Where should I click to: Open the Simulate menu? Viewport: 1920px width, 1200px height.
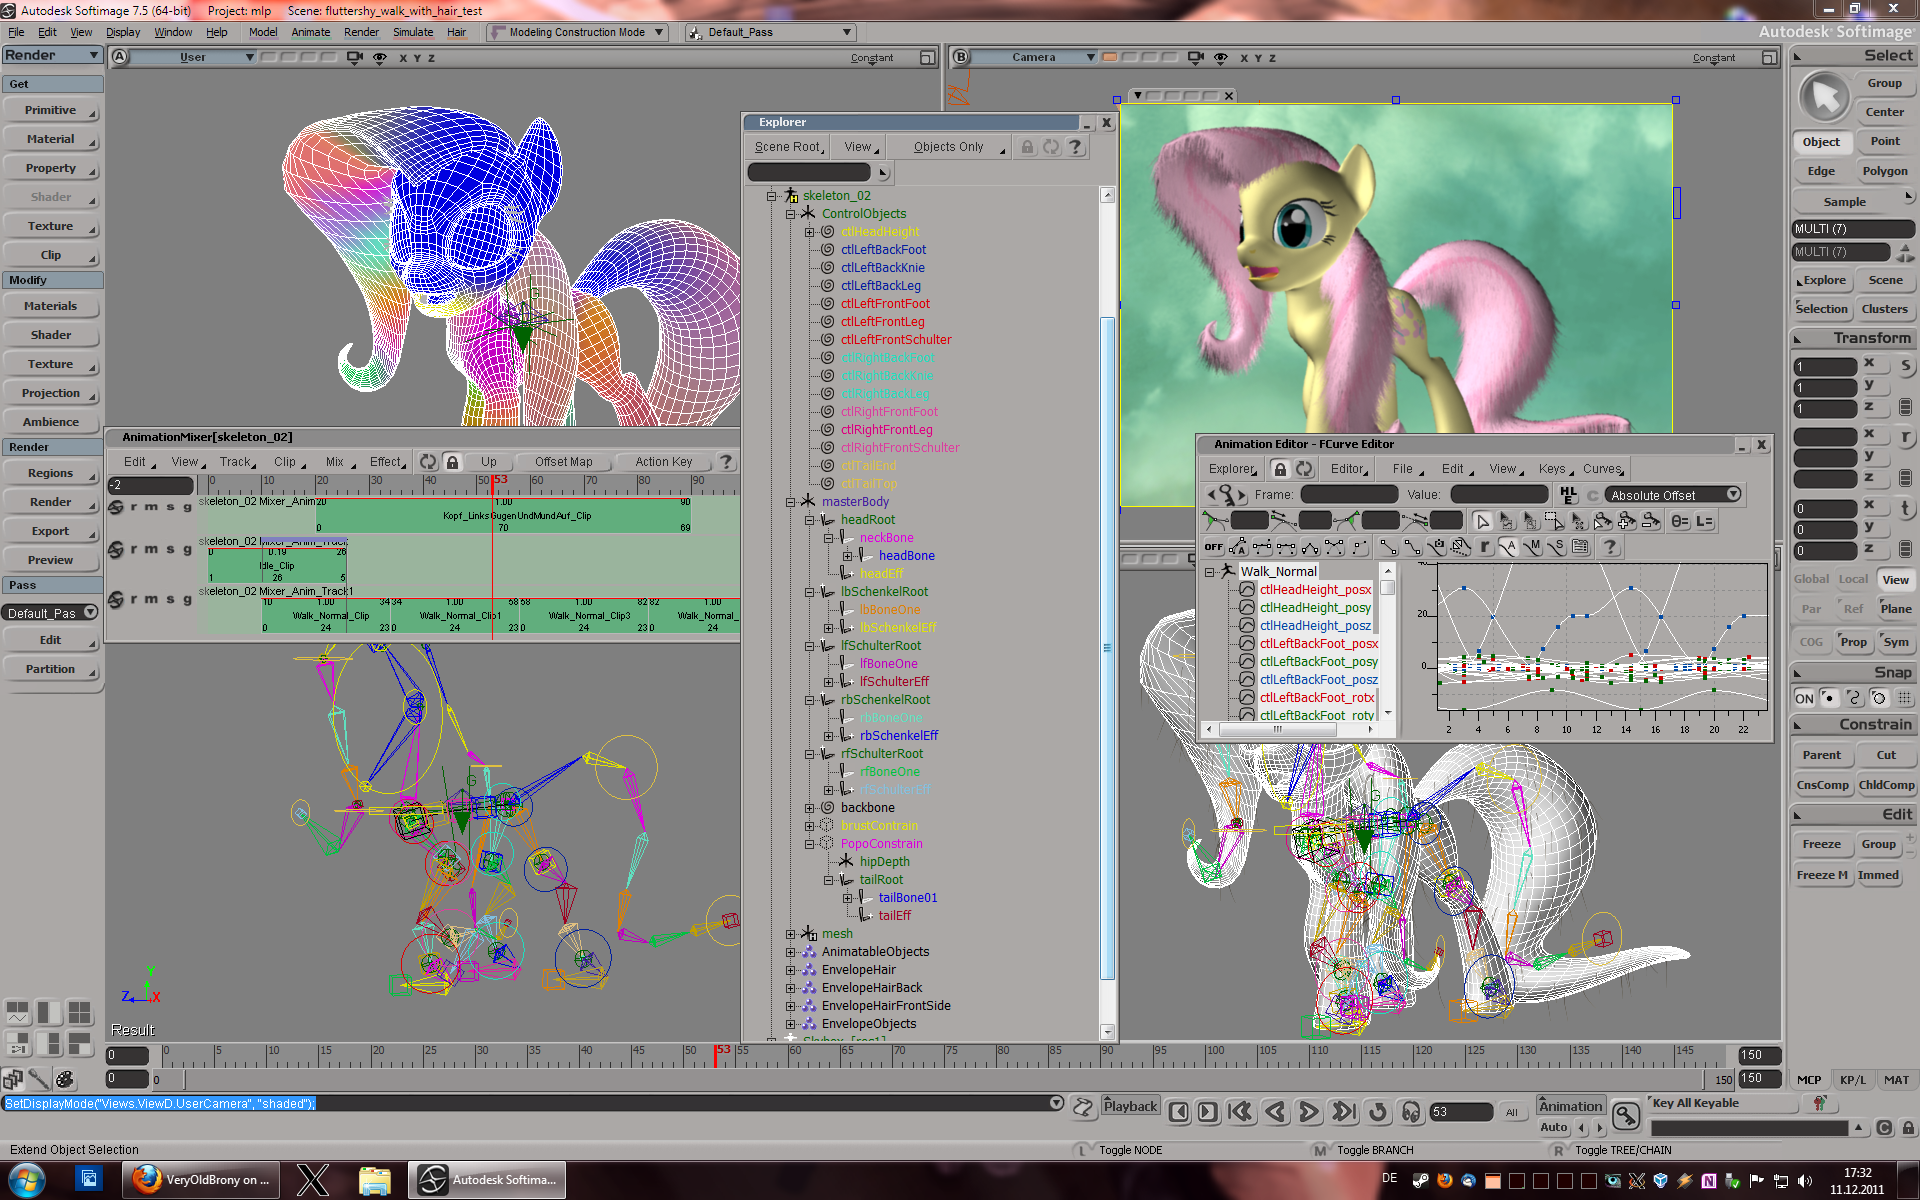(x=413, y=32)
